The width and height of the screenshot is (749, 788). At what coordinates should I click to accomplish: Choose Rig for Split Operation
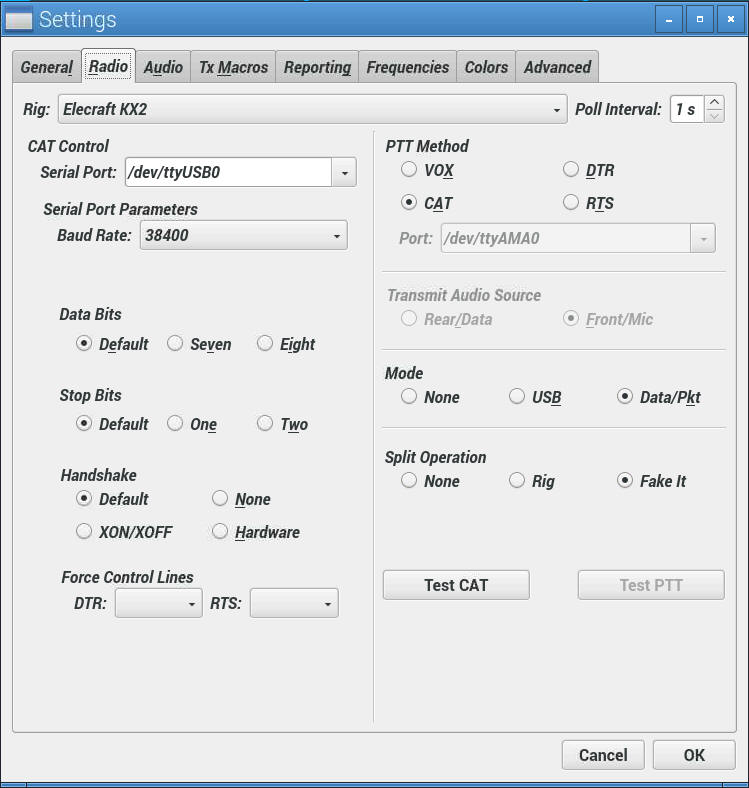tap(517, 481)
